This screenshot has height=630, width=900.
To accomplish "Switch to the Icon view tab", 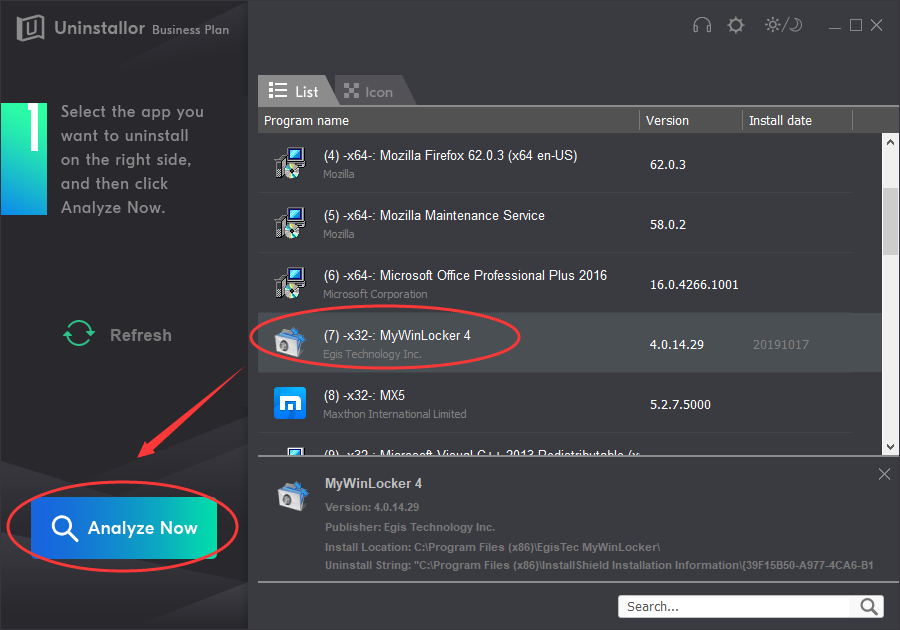I will [x=370, y=91].
